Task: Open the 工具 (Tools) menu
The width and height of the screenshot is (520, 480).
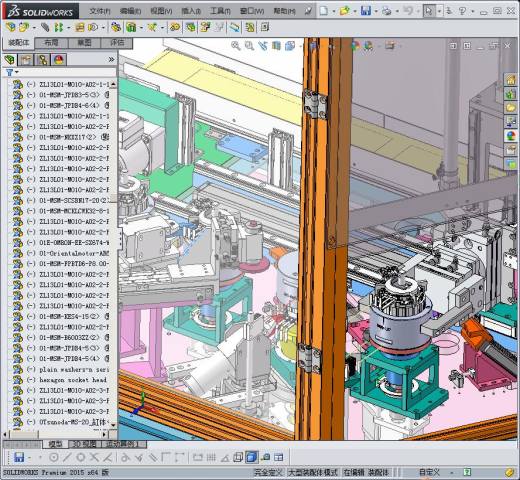Action: point(220,11)
